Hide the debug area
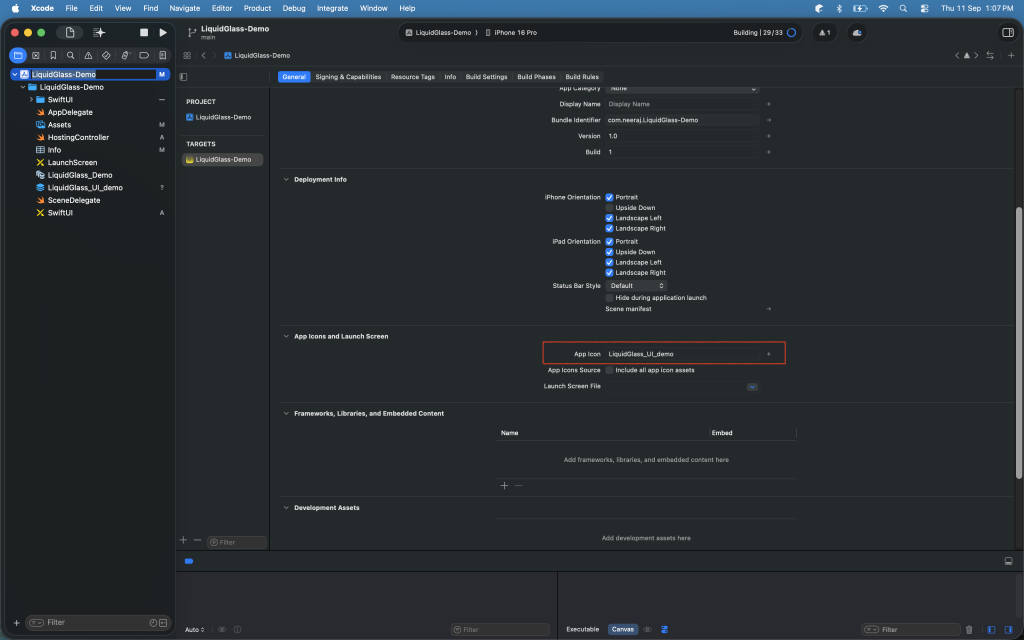This screenshot has height=640, width=1024. coord(1008,561)
